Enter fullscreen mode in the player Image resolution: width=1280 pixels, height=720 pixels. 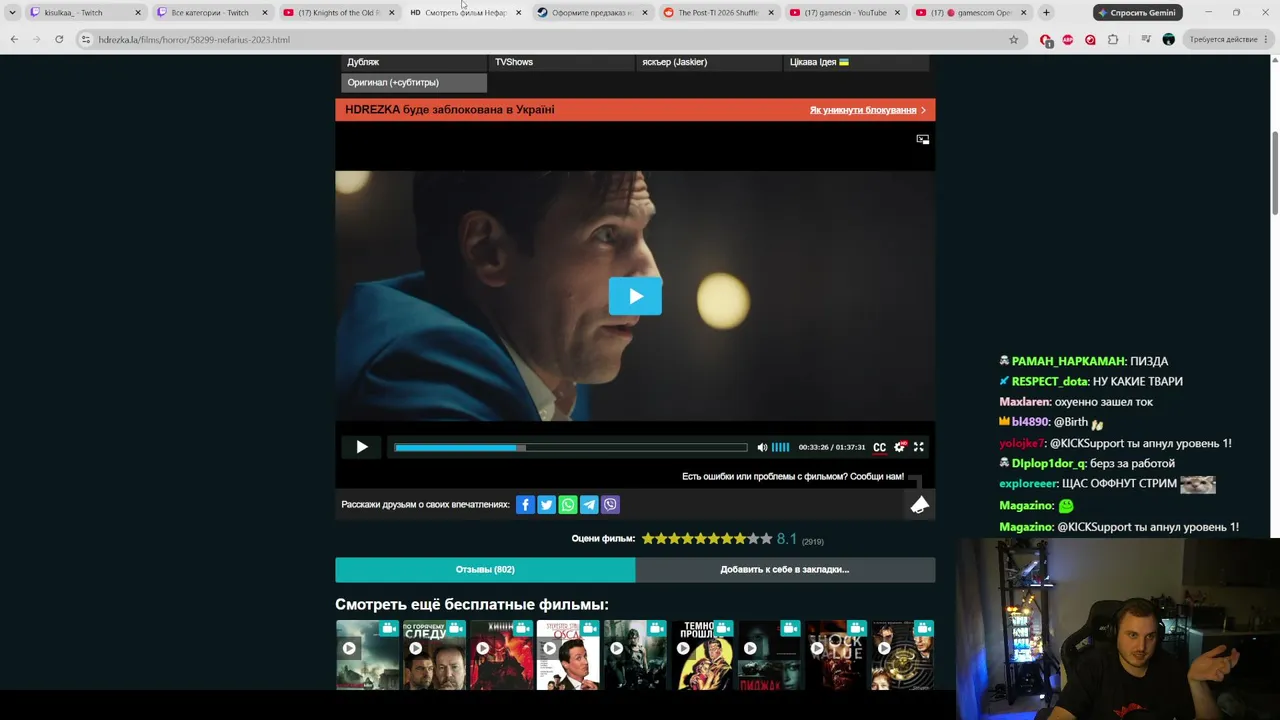point(919,447)
